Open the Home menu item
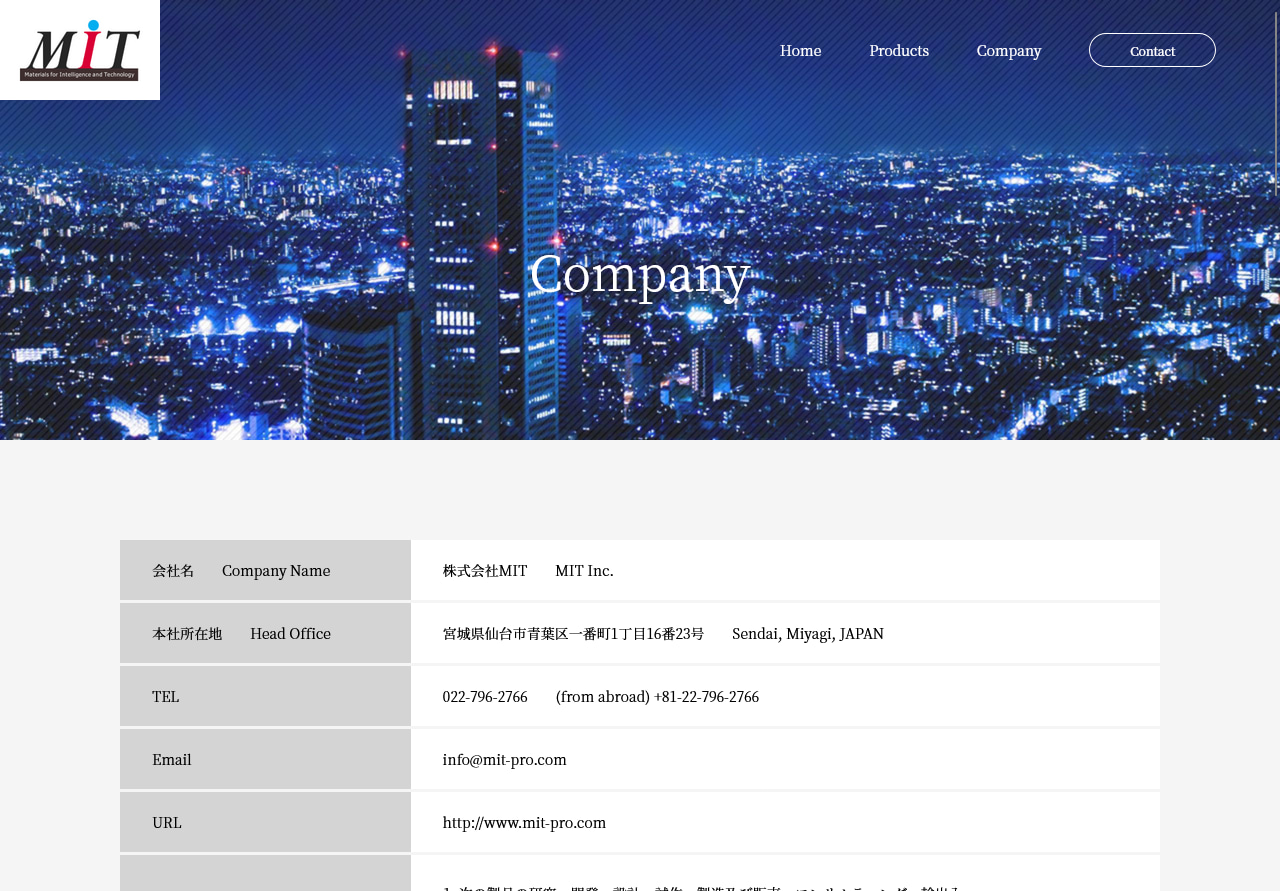The height and width of the screenshot is (891, 1280). [800, 51]
